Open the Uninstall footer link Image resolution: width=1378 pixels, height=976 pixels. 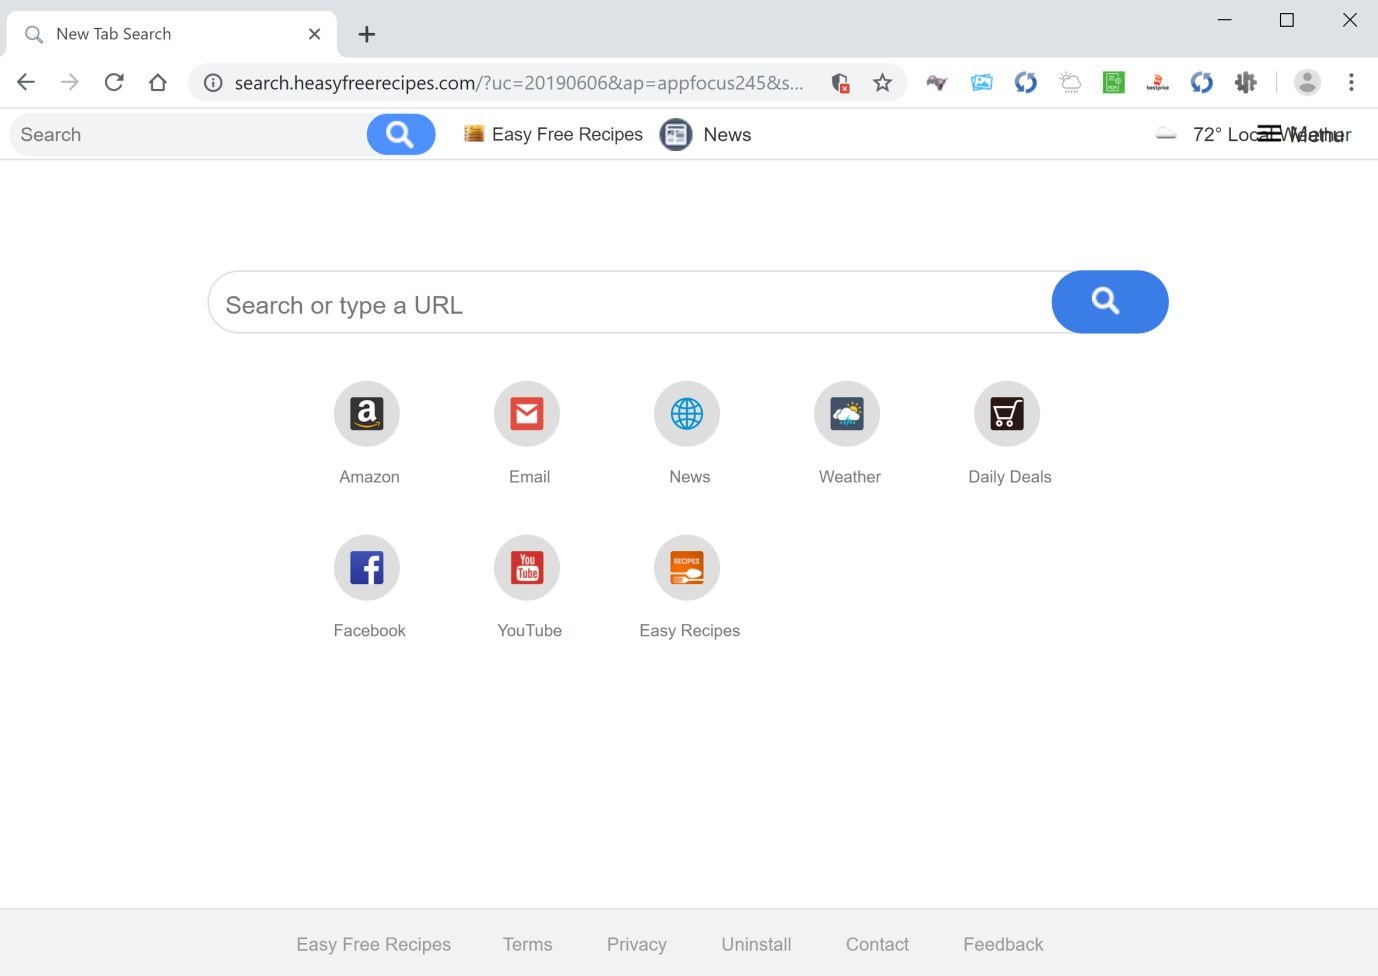(756, 944)
